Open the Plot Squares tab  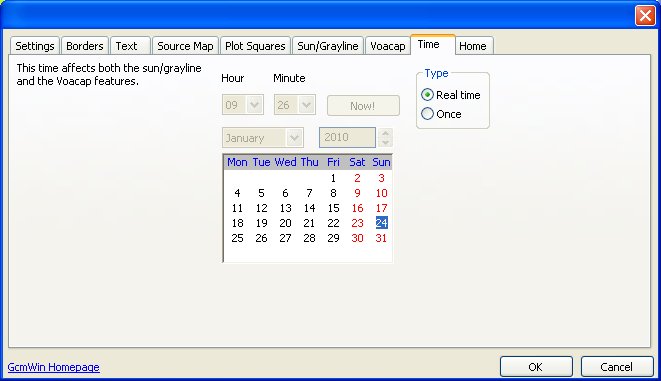pos(255,46)
